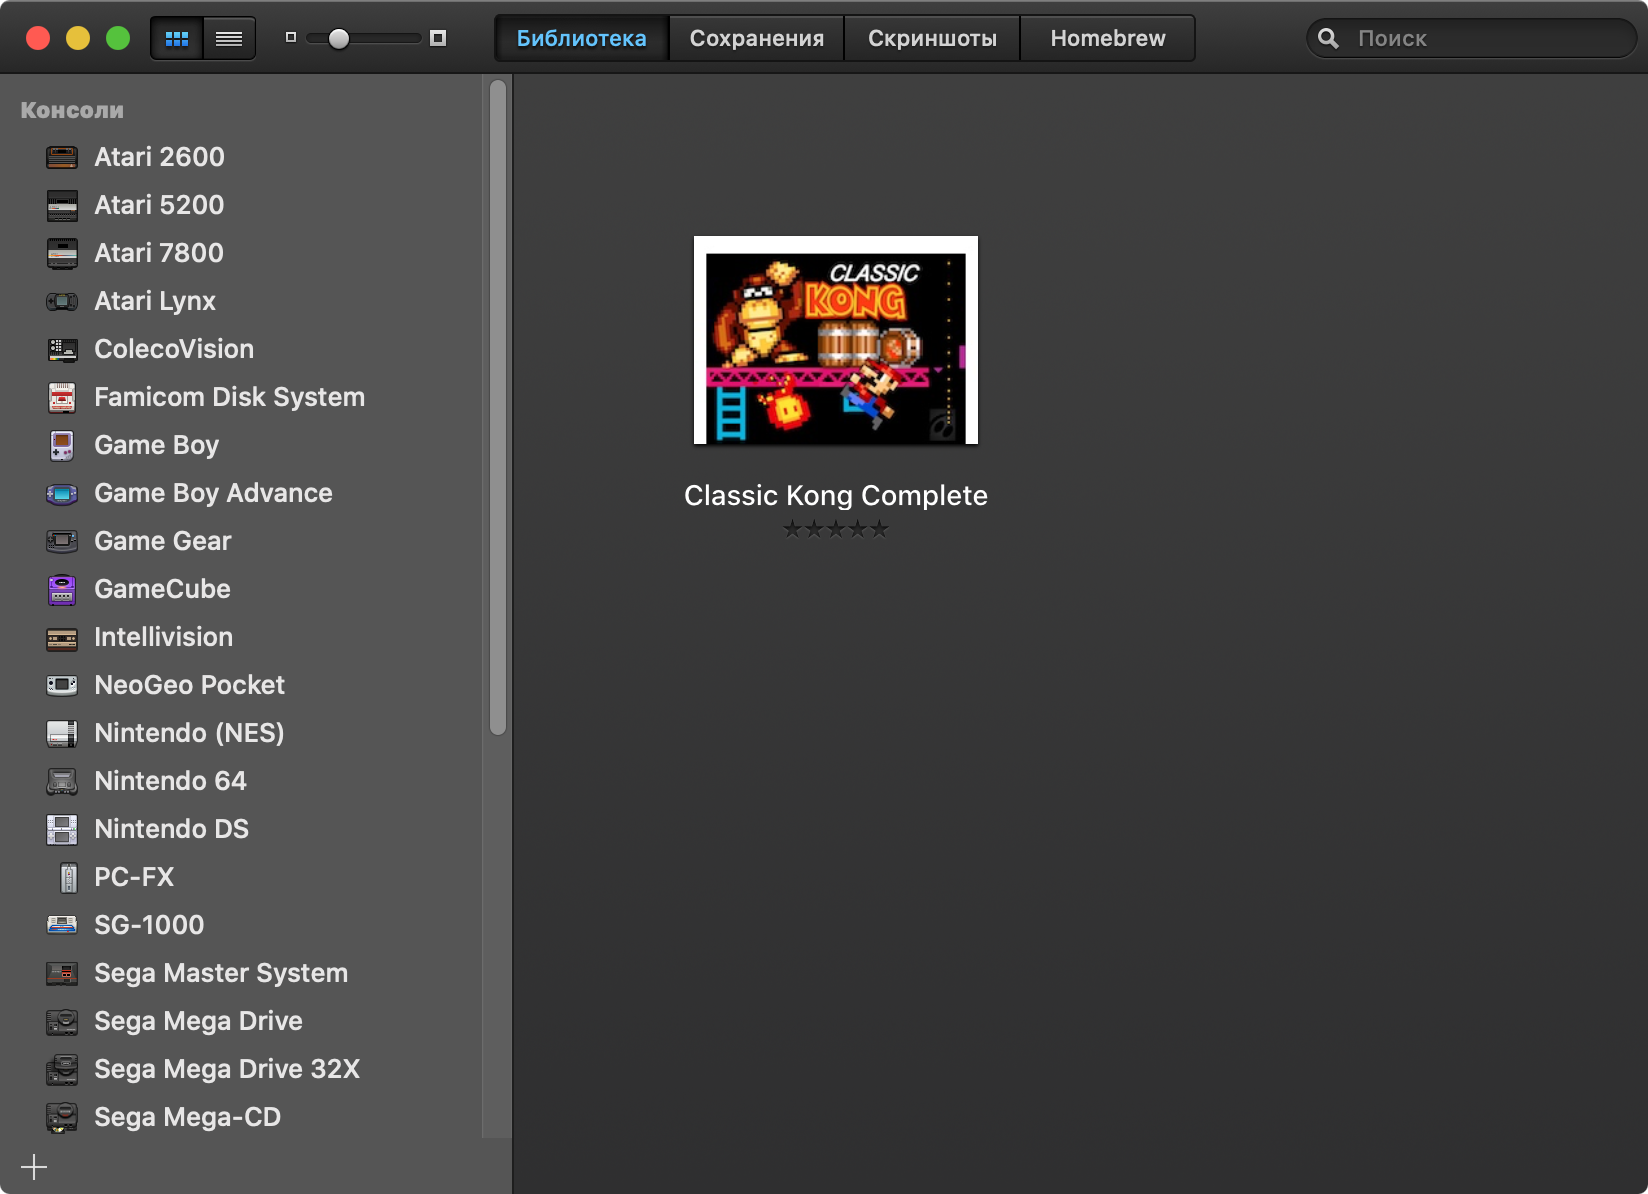Screen dimensions: 1648x1194
Task: Click the Atari 2600 console icon
Action: tap(62, 157)
